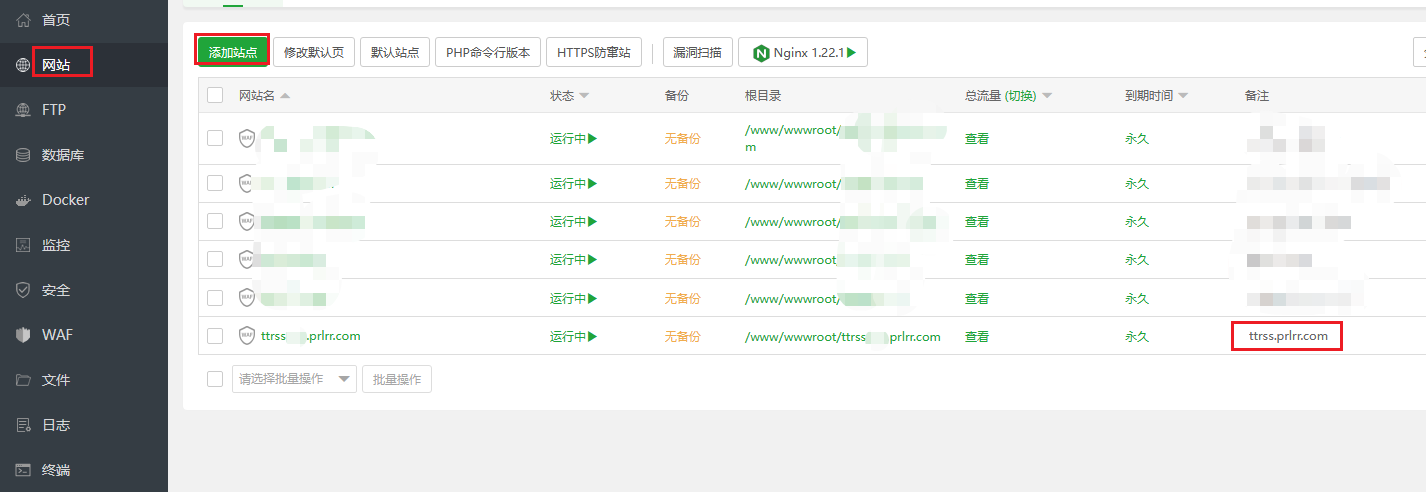Click the WAF shield icon beside ttrss site
Image resolution: width=1426 pixels, height=492 pixels.
[246, 336]
